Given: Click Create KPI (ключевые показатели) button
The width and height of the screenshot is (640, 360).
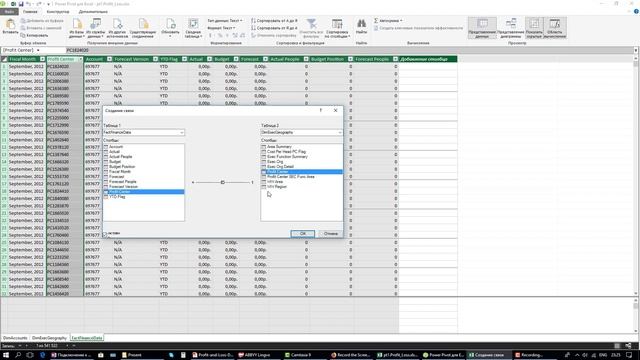Looking at the screenshot, I should coord(418,28).
